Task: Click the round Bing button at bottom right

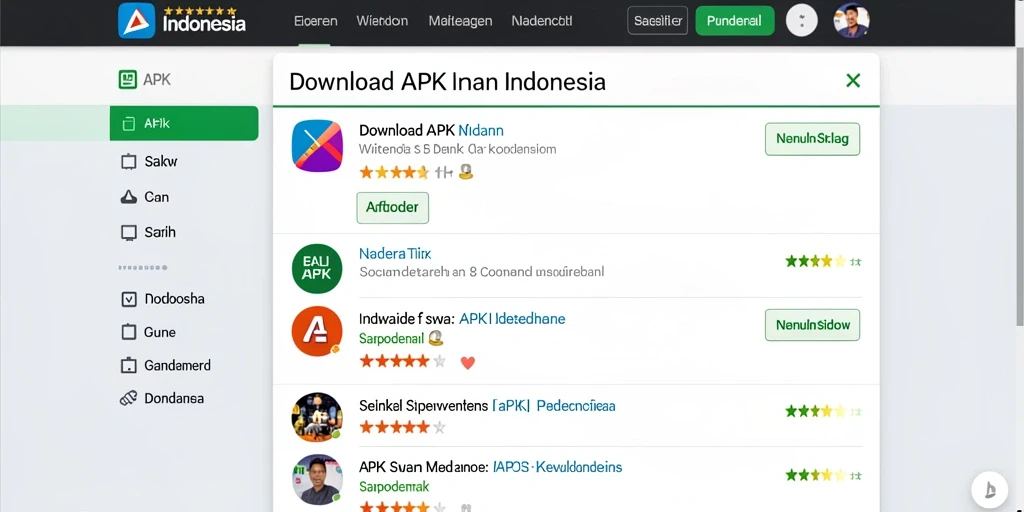Action: pyautogui.click(x=990, y=489)
